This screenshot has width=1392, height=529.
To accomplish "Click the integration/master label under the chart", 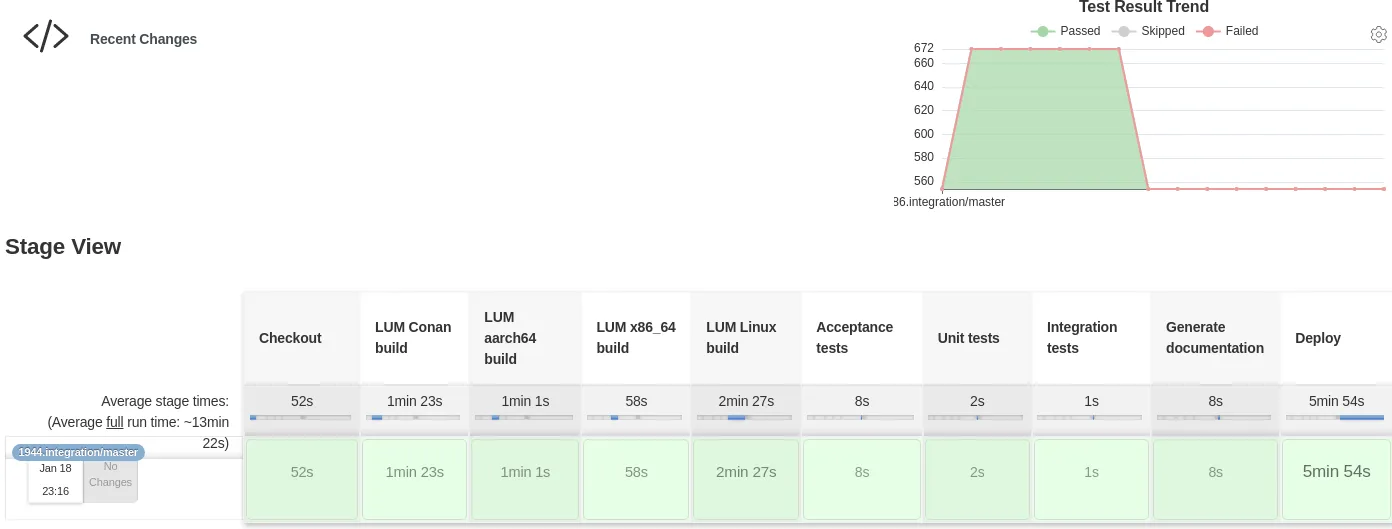I will pos(949,202).
